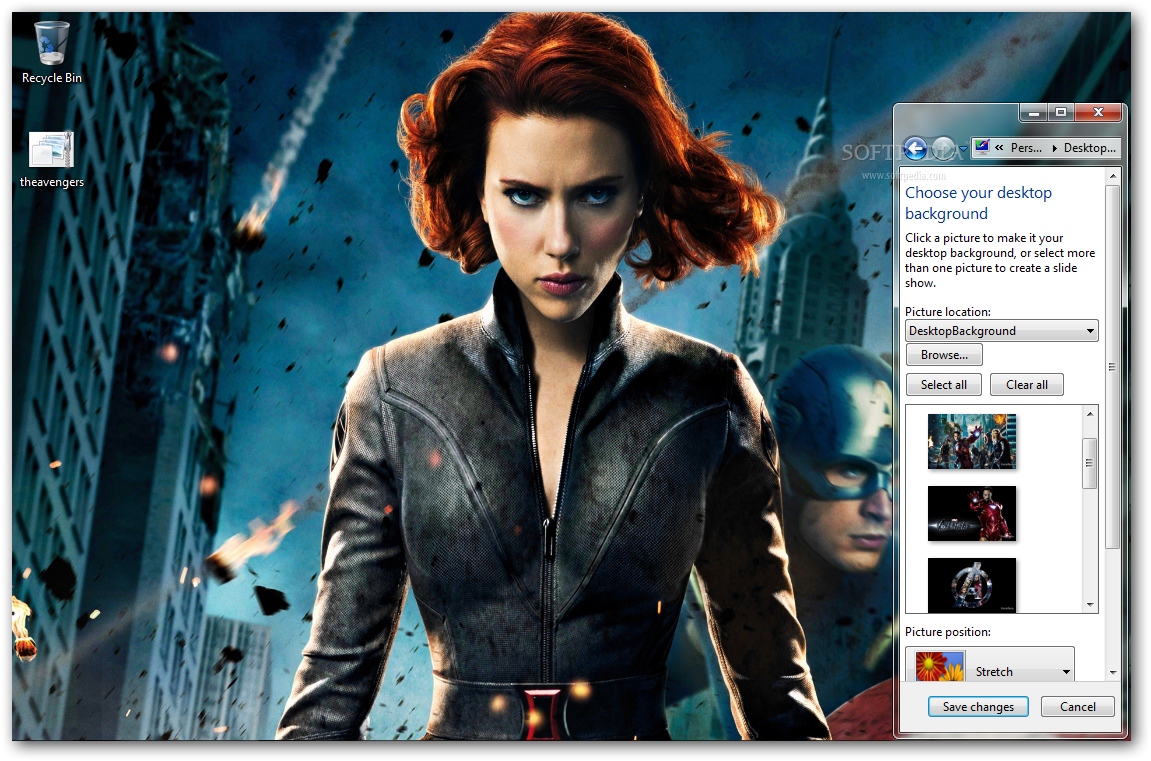Click the 'Picture location:' label

(x=948, y=311)
